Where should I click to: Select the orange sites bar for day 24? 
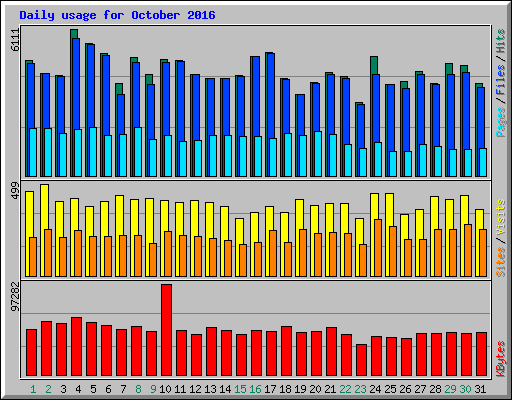tap(378, 248)
